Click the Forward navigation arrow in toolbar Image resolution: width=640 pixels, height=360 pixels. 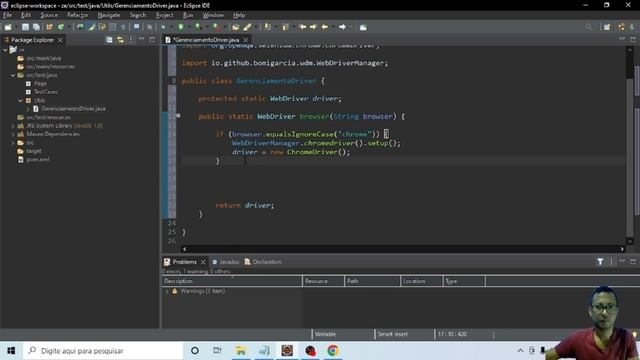pyautogui.click(x=342, y=27)
